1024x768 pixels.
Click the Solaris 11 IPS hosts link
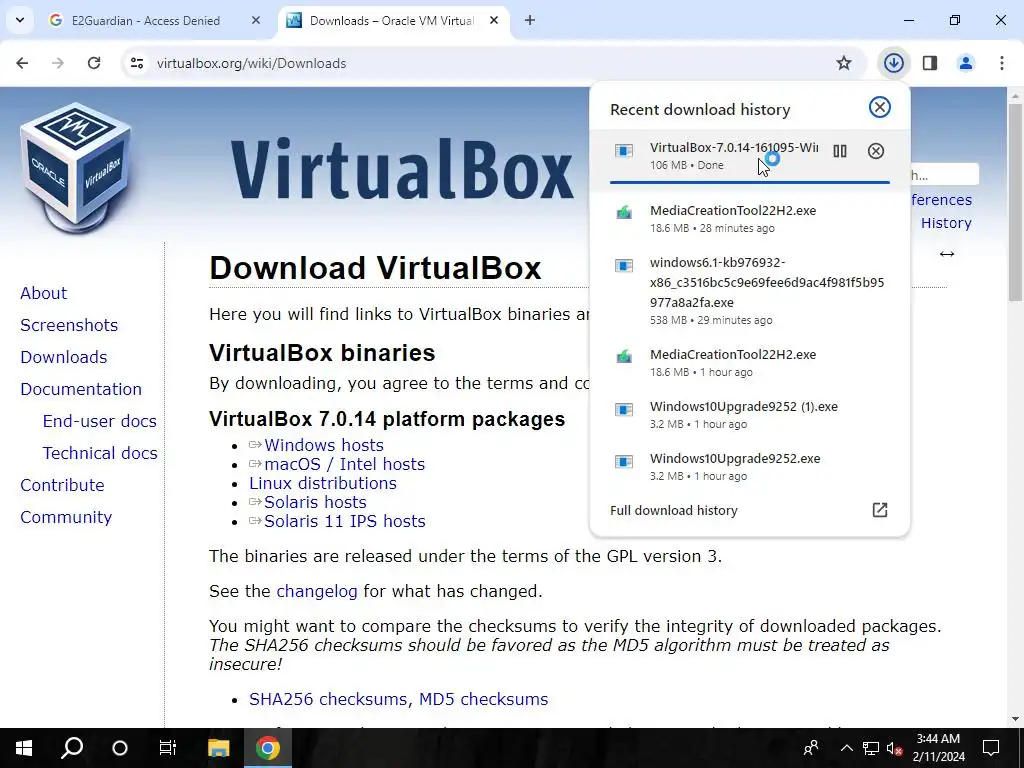(345, 521)
